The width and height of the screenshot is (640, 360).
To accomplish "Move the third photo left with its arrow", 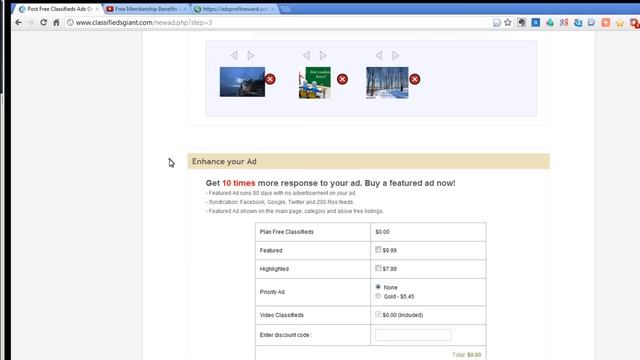I will click(379, 56).
